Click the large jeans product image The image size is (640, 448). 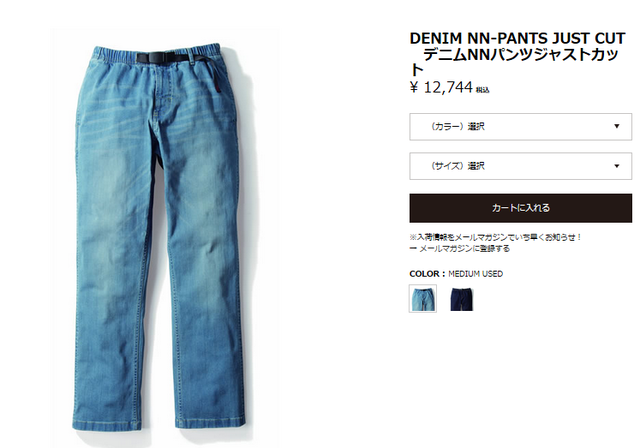(160, 237)
